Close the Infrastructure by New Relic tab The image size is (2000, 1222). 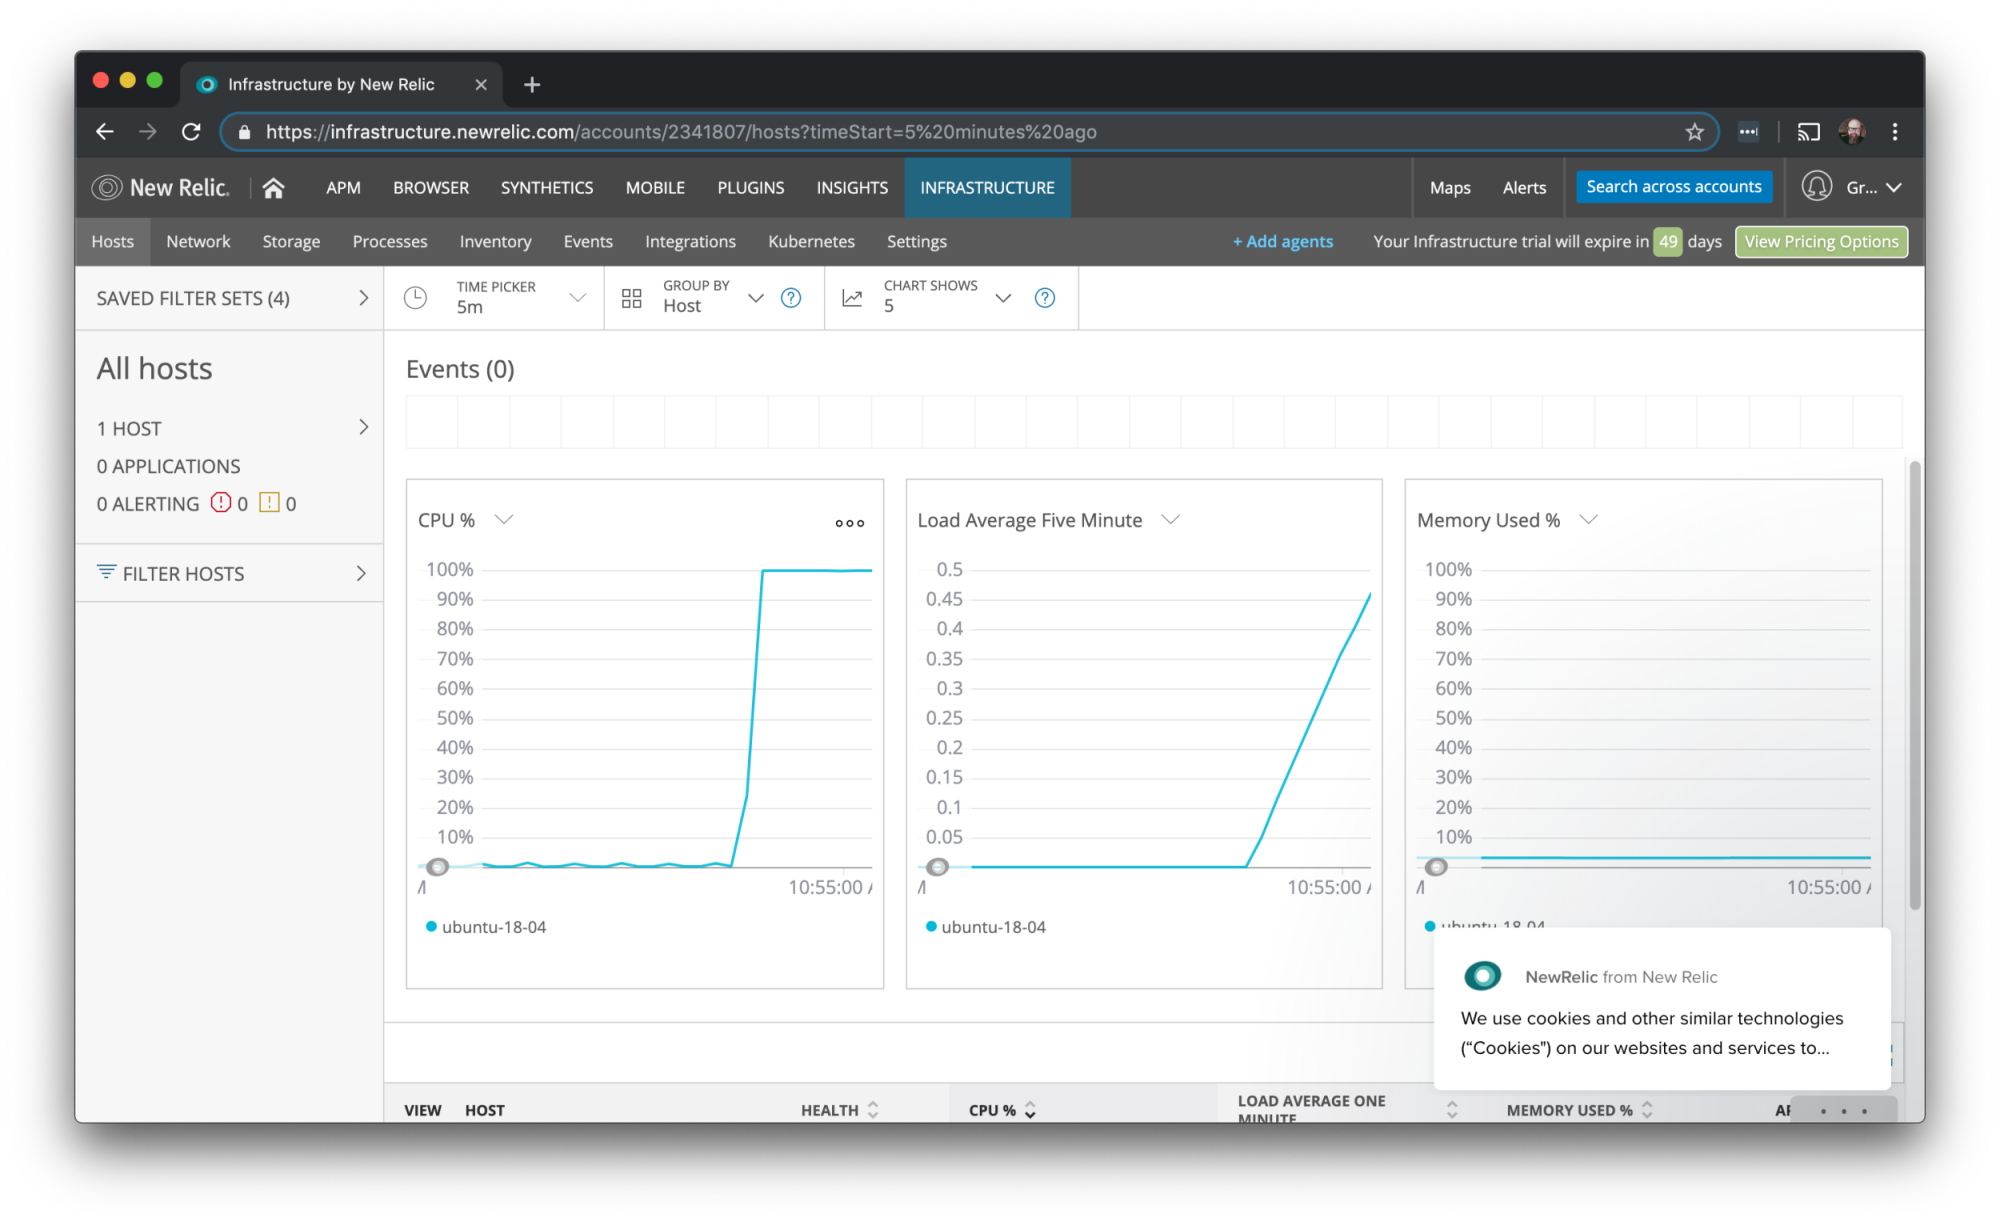(481, 85)
